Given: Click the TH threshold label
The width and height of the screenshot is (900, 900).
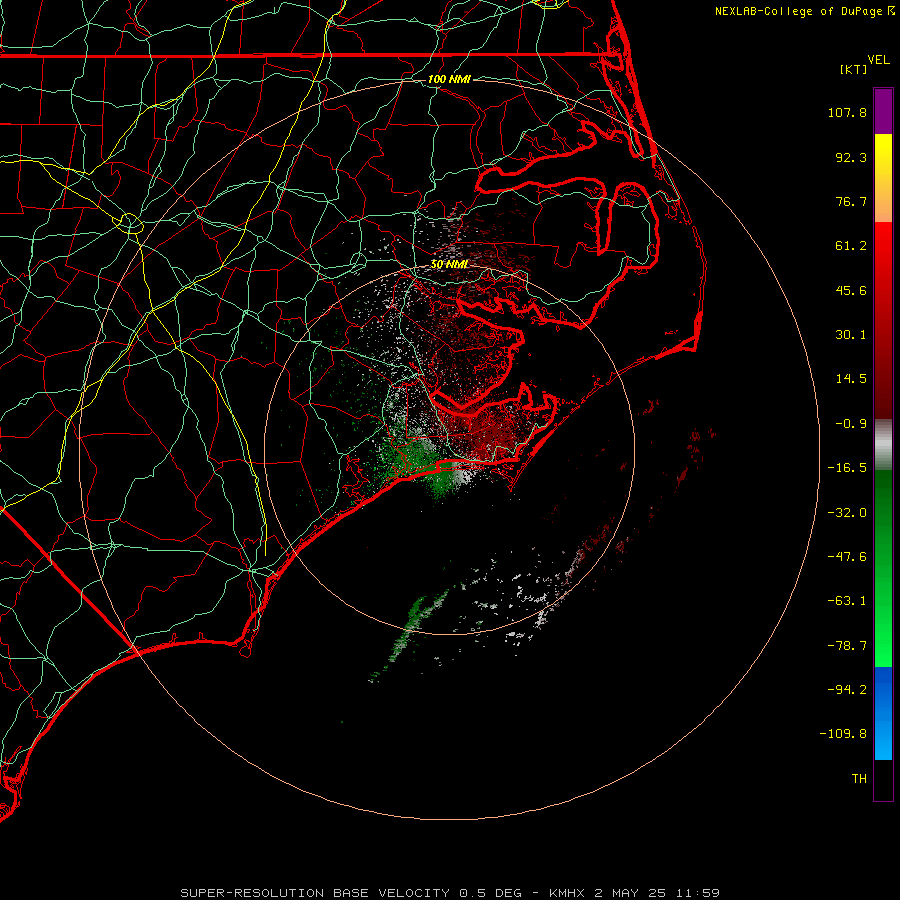Looking at the screenshot, I should pyautogui.click(x=859, y=779).
